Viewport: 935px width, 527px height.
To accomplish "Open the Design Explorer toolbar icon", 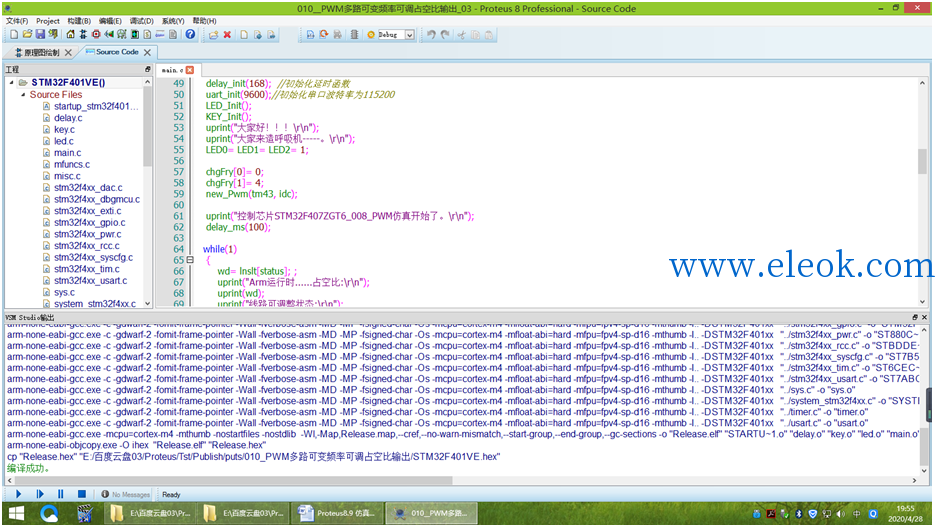I will 135,35.
